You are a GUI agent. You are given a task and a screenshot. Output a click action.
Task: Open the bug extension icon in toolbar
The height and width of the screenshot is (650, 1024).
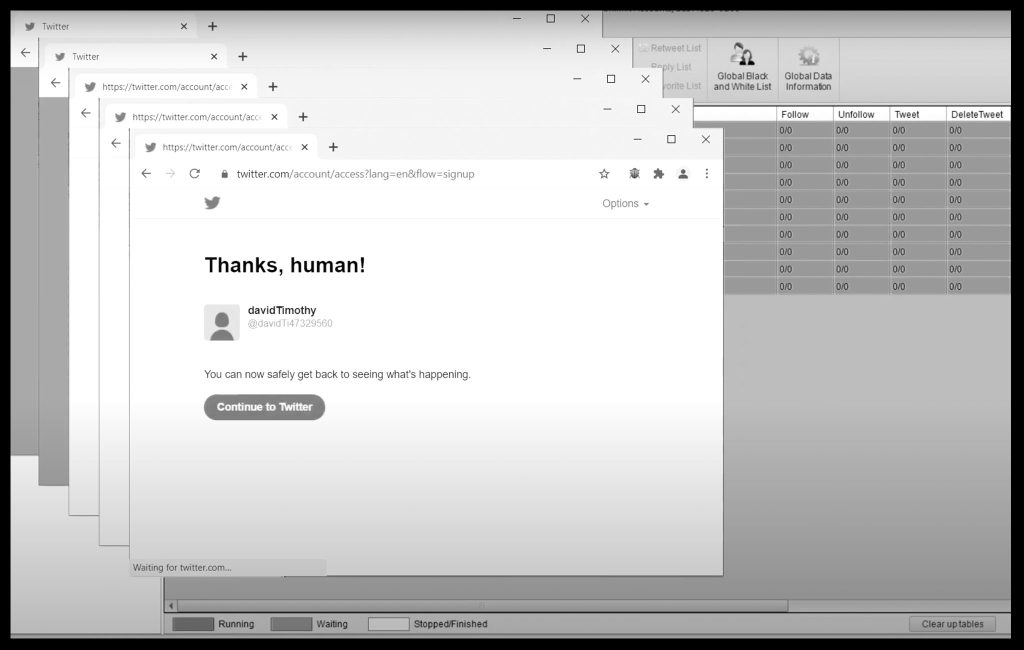(x=634, y=174)
